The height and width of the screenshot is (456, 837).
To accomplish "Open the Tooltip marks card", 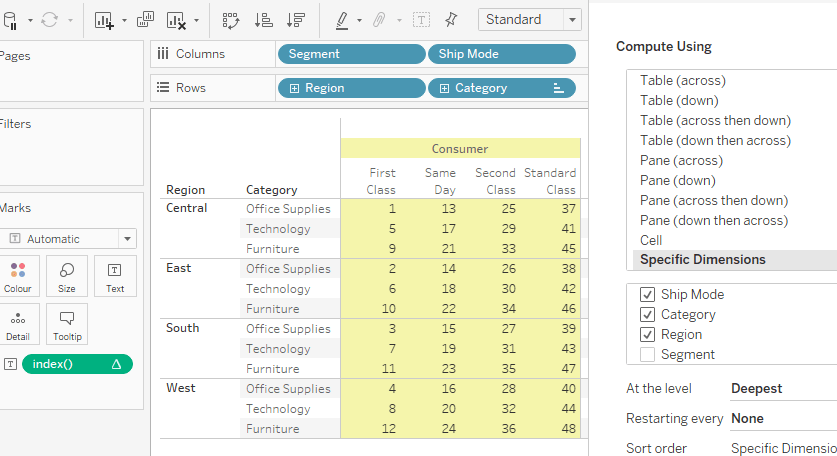I will (x=67, y=324).
